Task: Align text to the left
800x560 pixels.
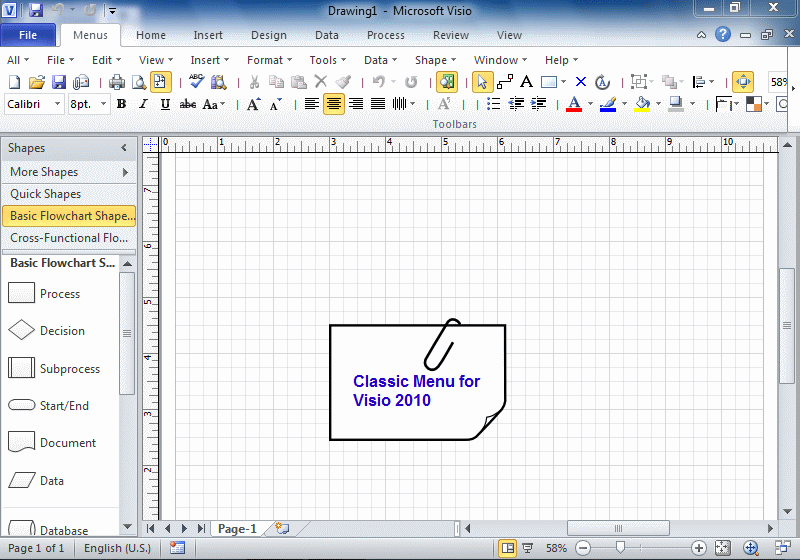Action: coord(312,104)
